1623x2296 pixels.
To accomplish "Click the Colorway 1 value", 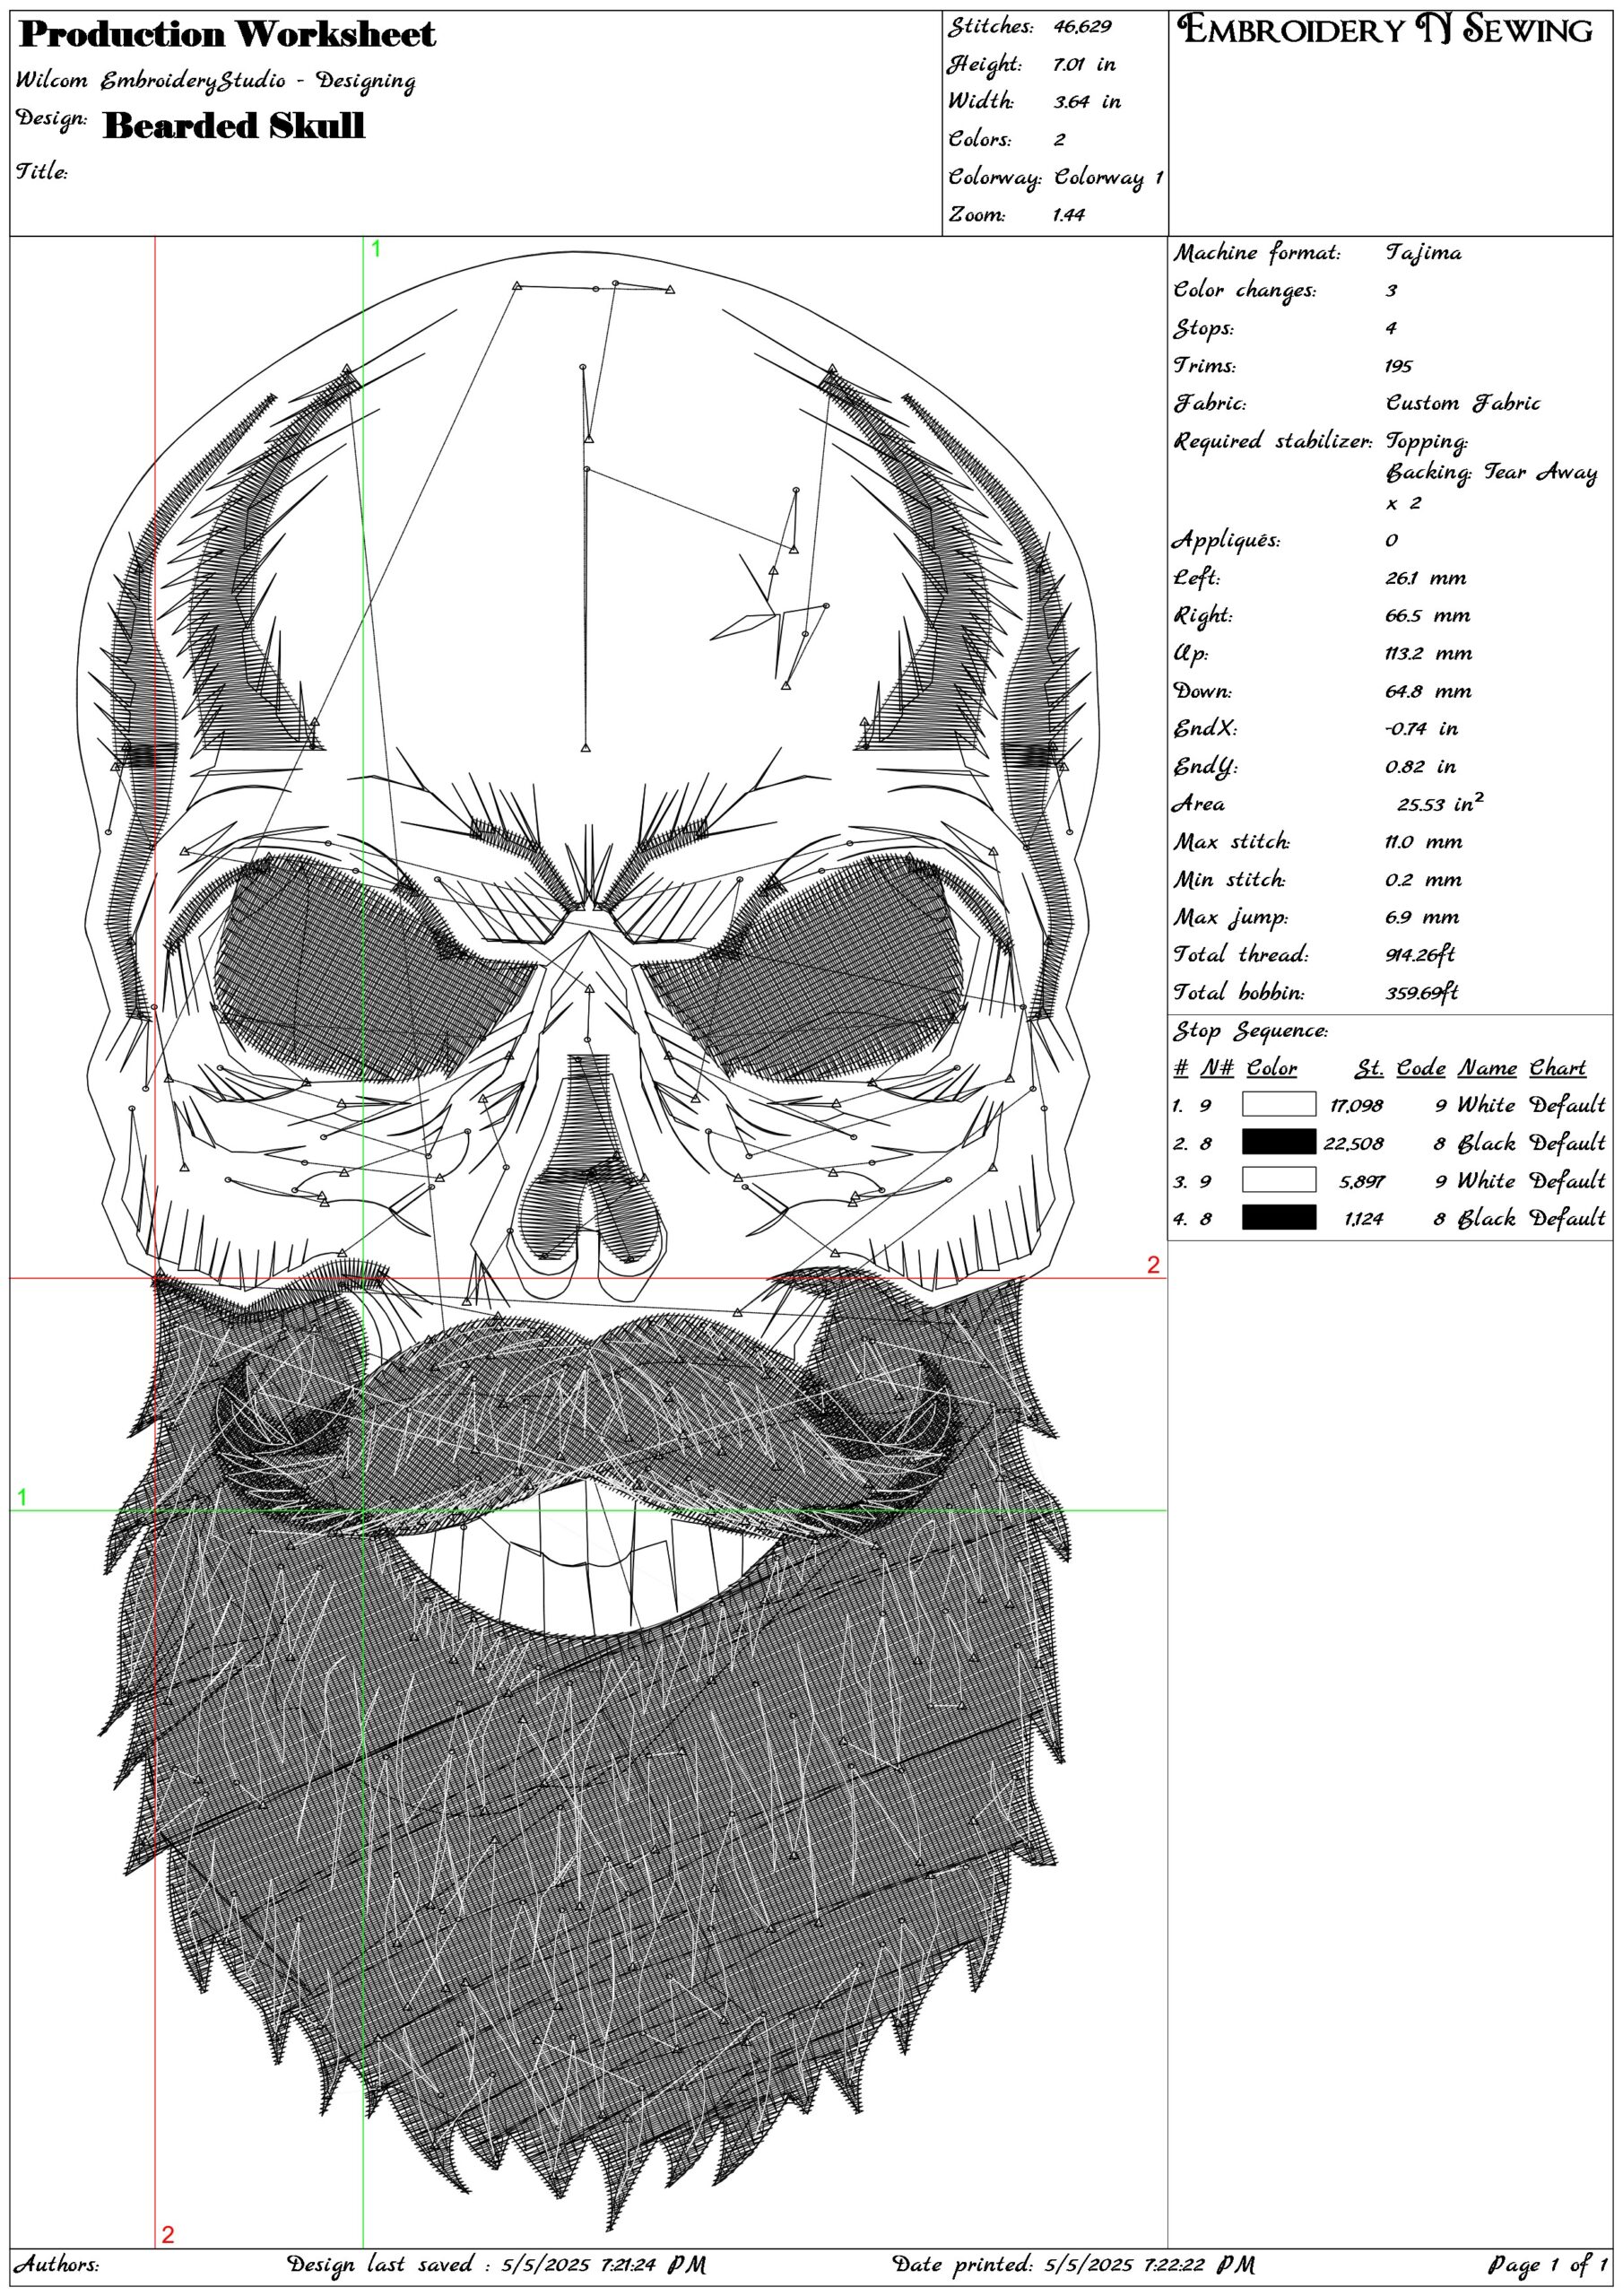I will (x=1109, y=177).
